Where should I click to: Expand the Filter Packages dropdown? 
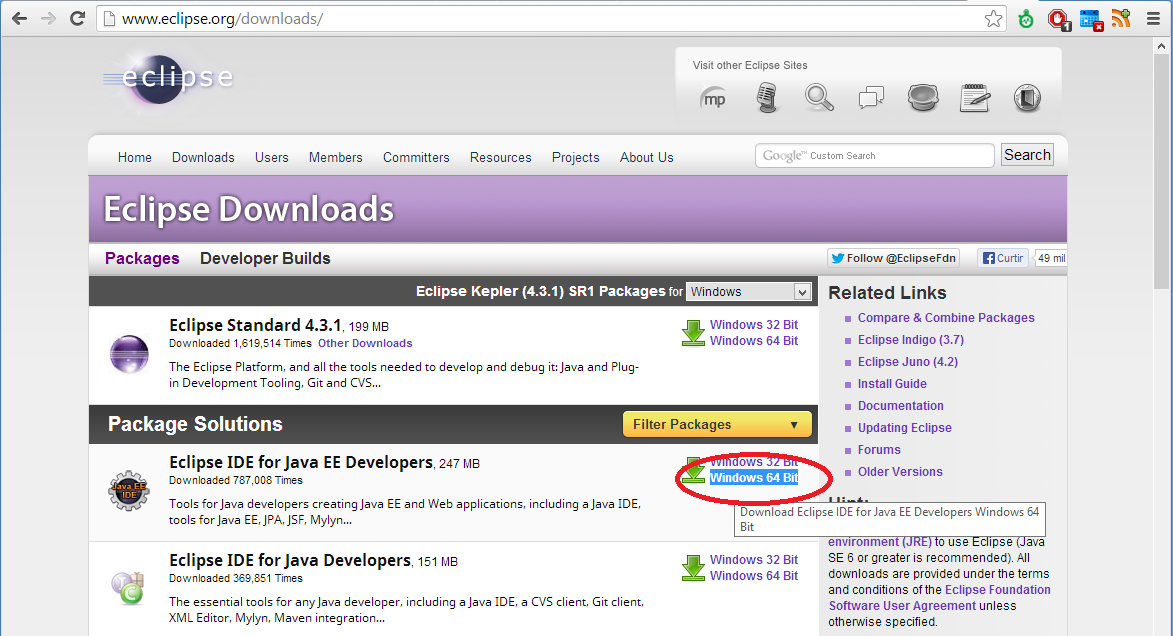click(x=717, y=424)
